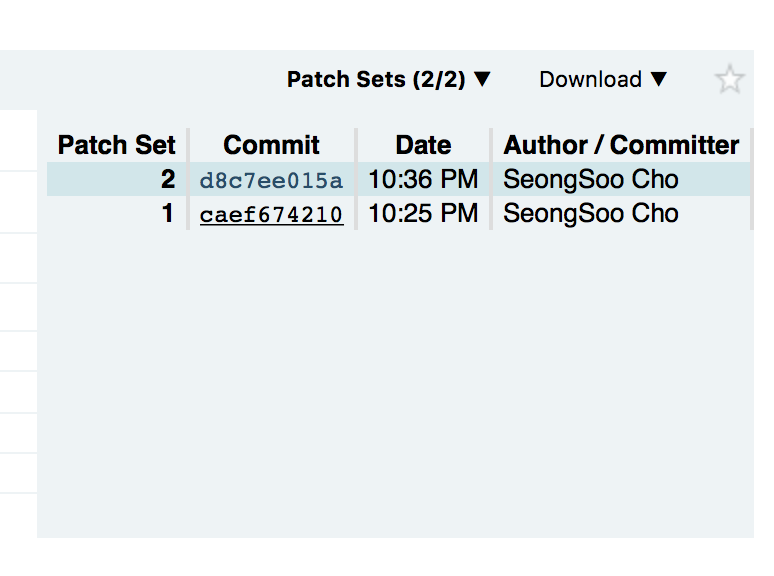Click empty area below patch set table
Screen dimensions: 774x576
400,400
